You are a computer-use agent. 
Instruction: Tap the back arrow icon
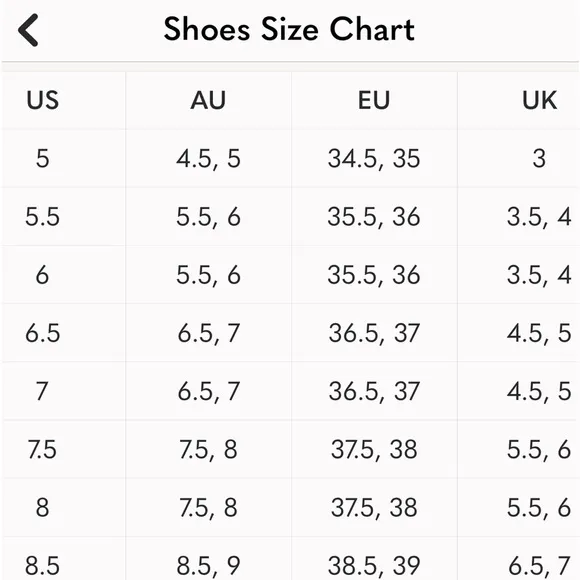[28, 30]
